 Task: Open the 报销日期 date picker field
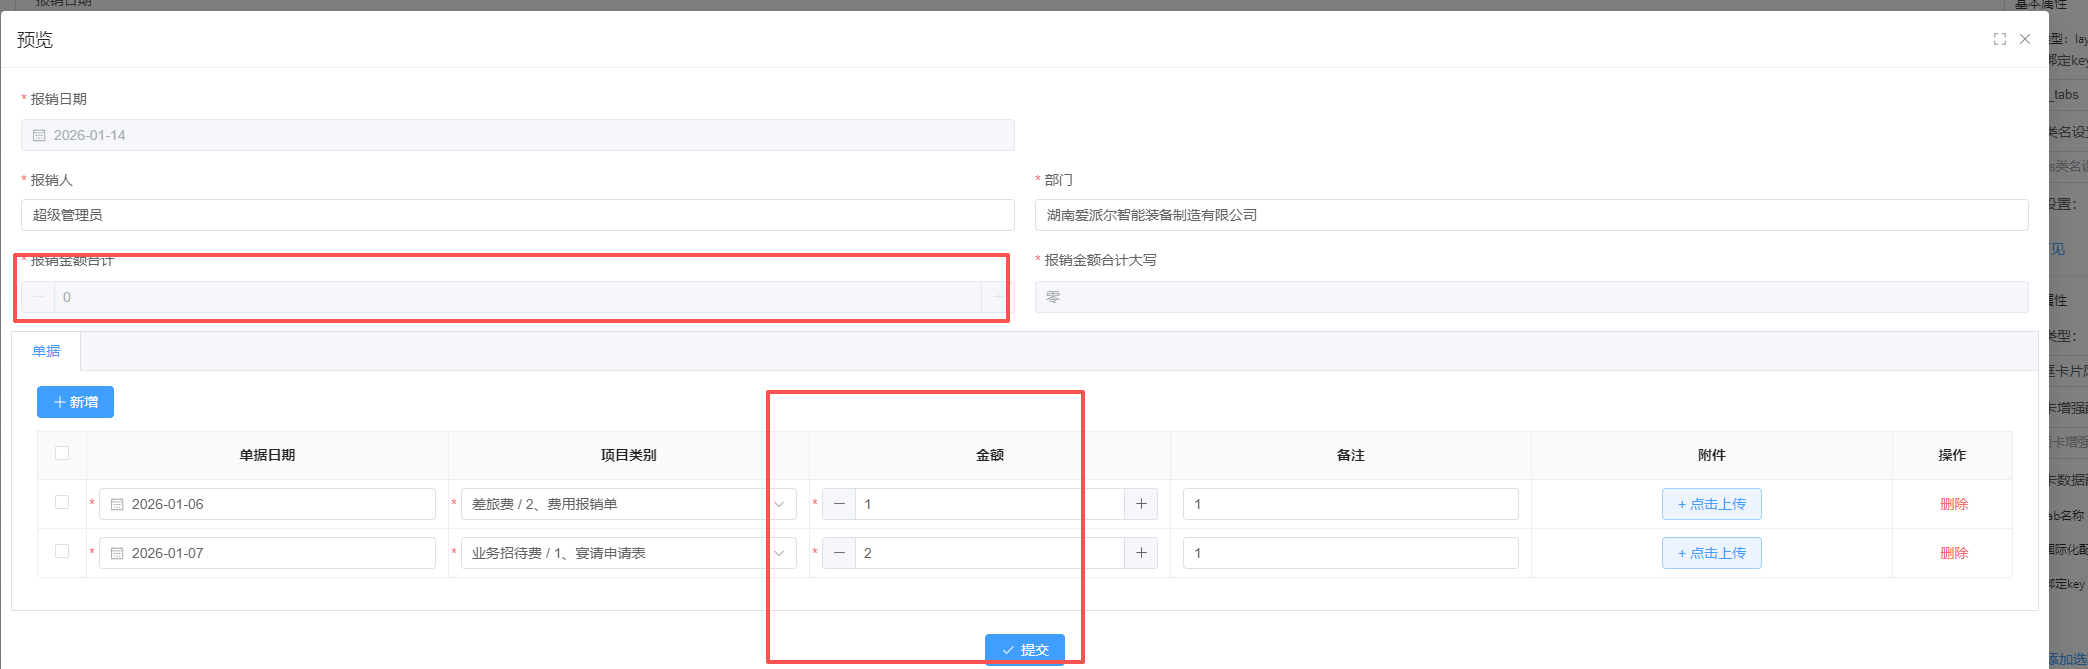point(517,135)
